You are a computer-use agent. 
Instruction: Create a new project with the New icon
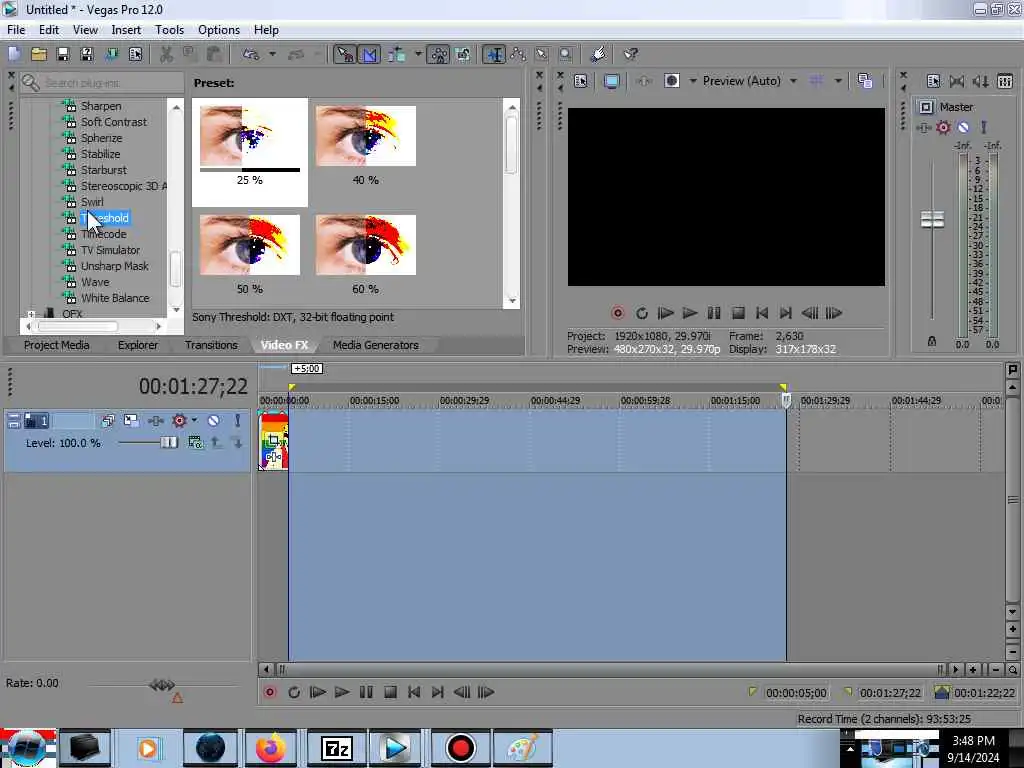[14, 54]
